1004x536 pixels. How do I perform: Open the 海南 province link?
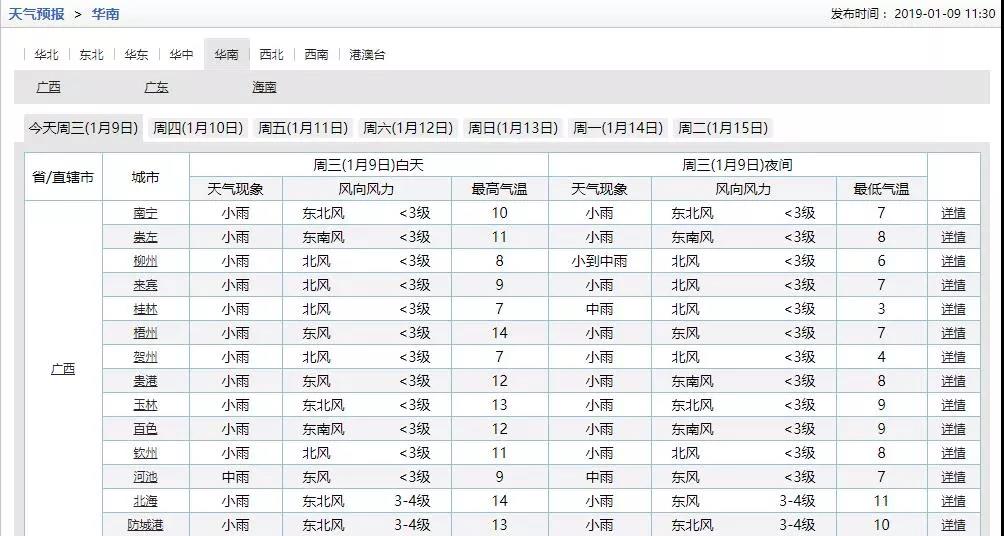coord(264,88)
